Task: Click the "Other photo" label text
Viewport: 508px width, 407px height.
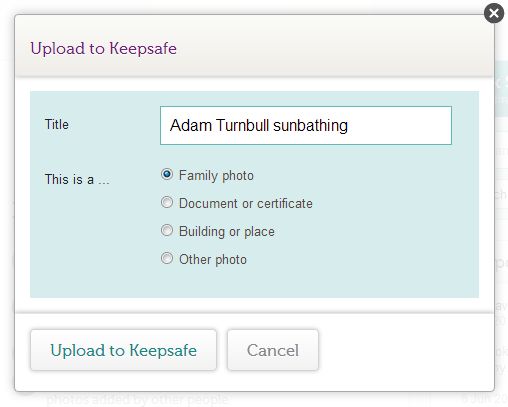Action: [213, 260]
